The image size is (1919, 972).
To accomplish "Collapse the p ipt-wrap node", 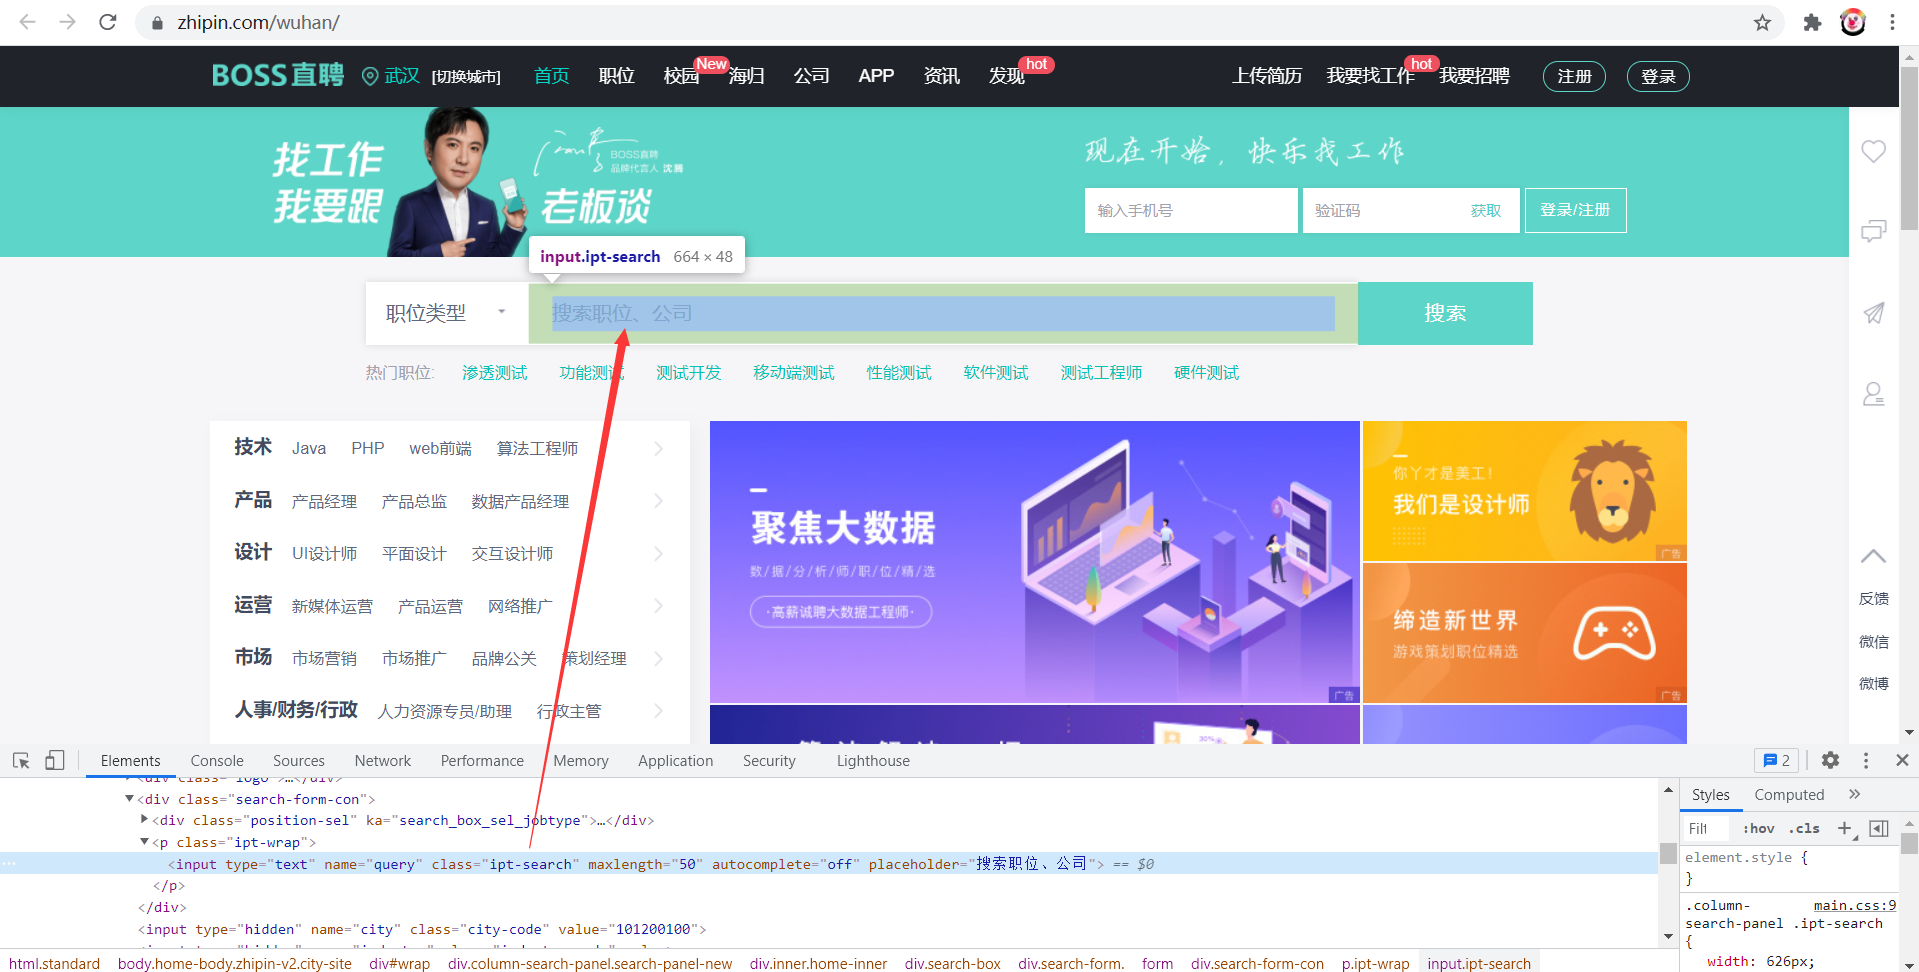I will click(144, 842).
